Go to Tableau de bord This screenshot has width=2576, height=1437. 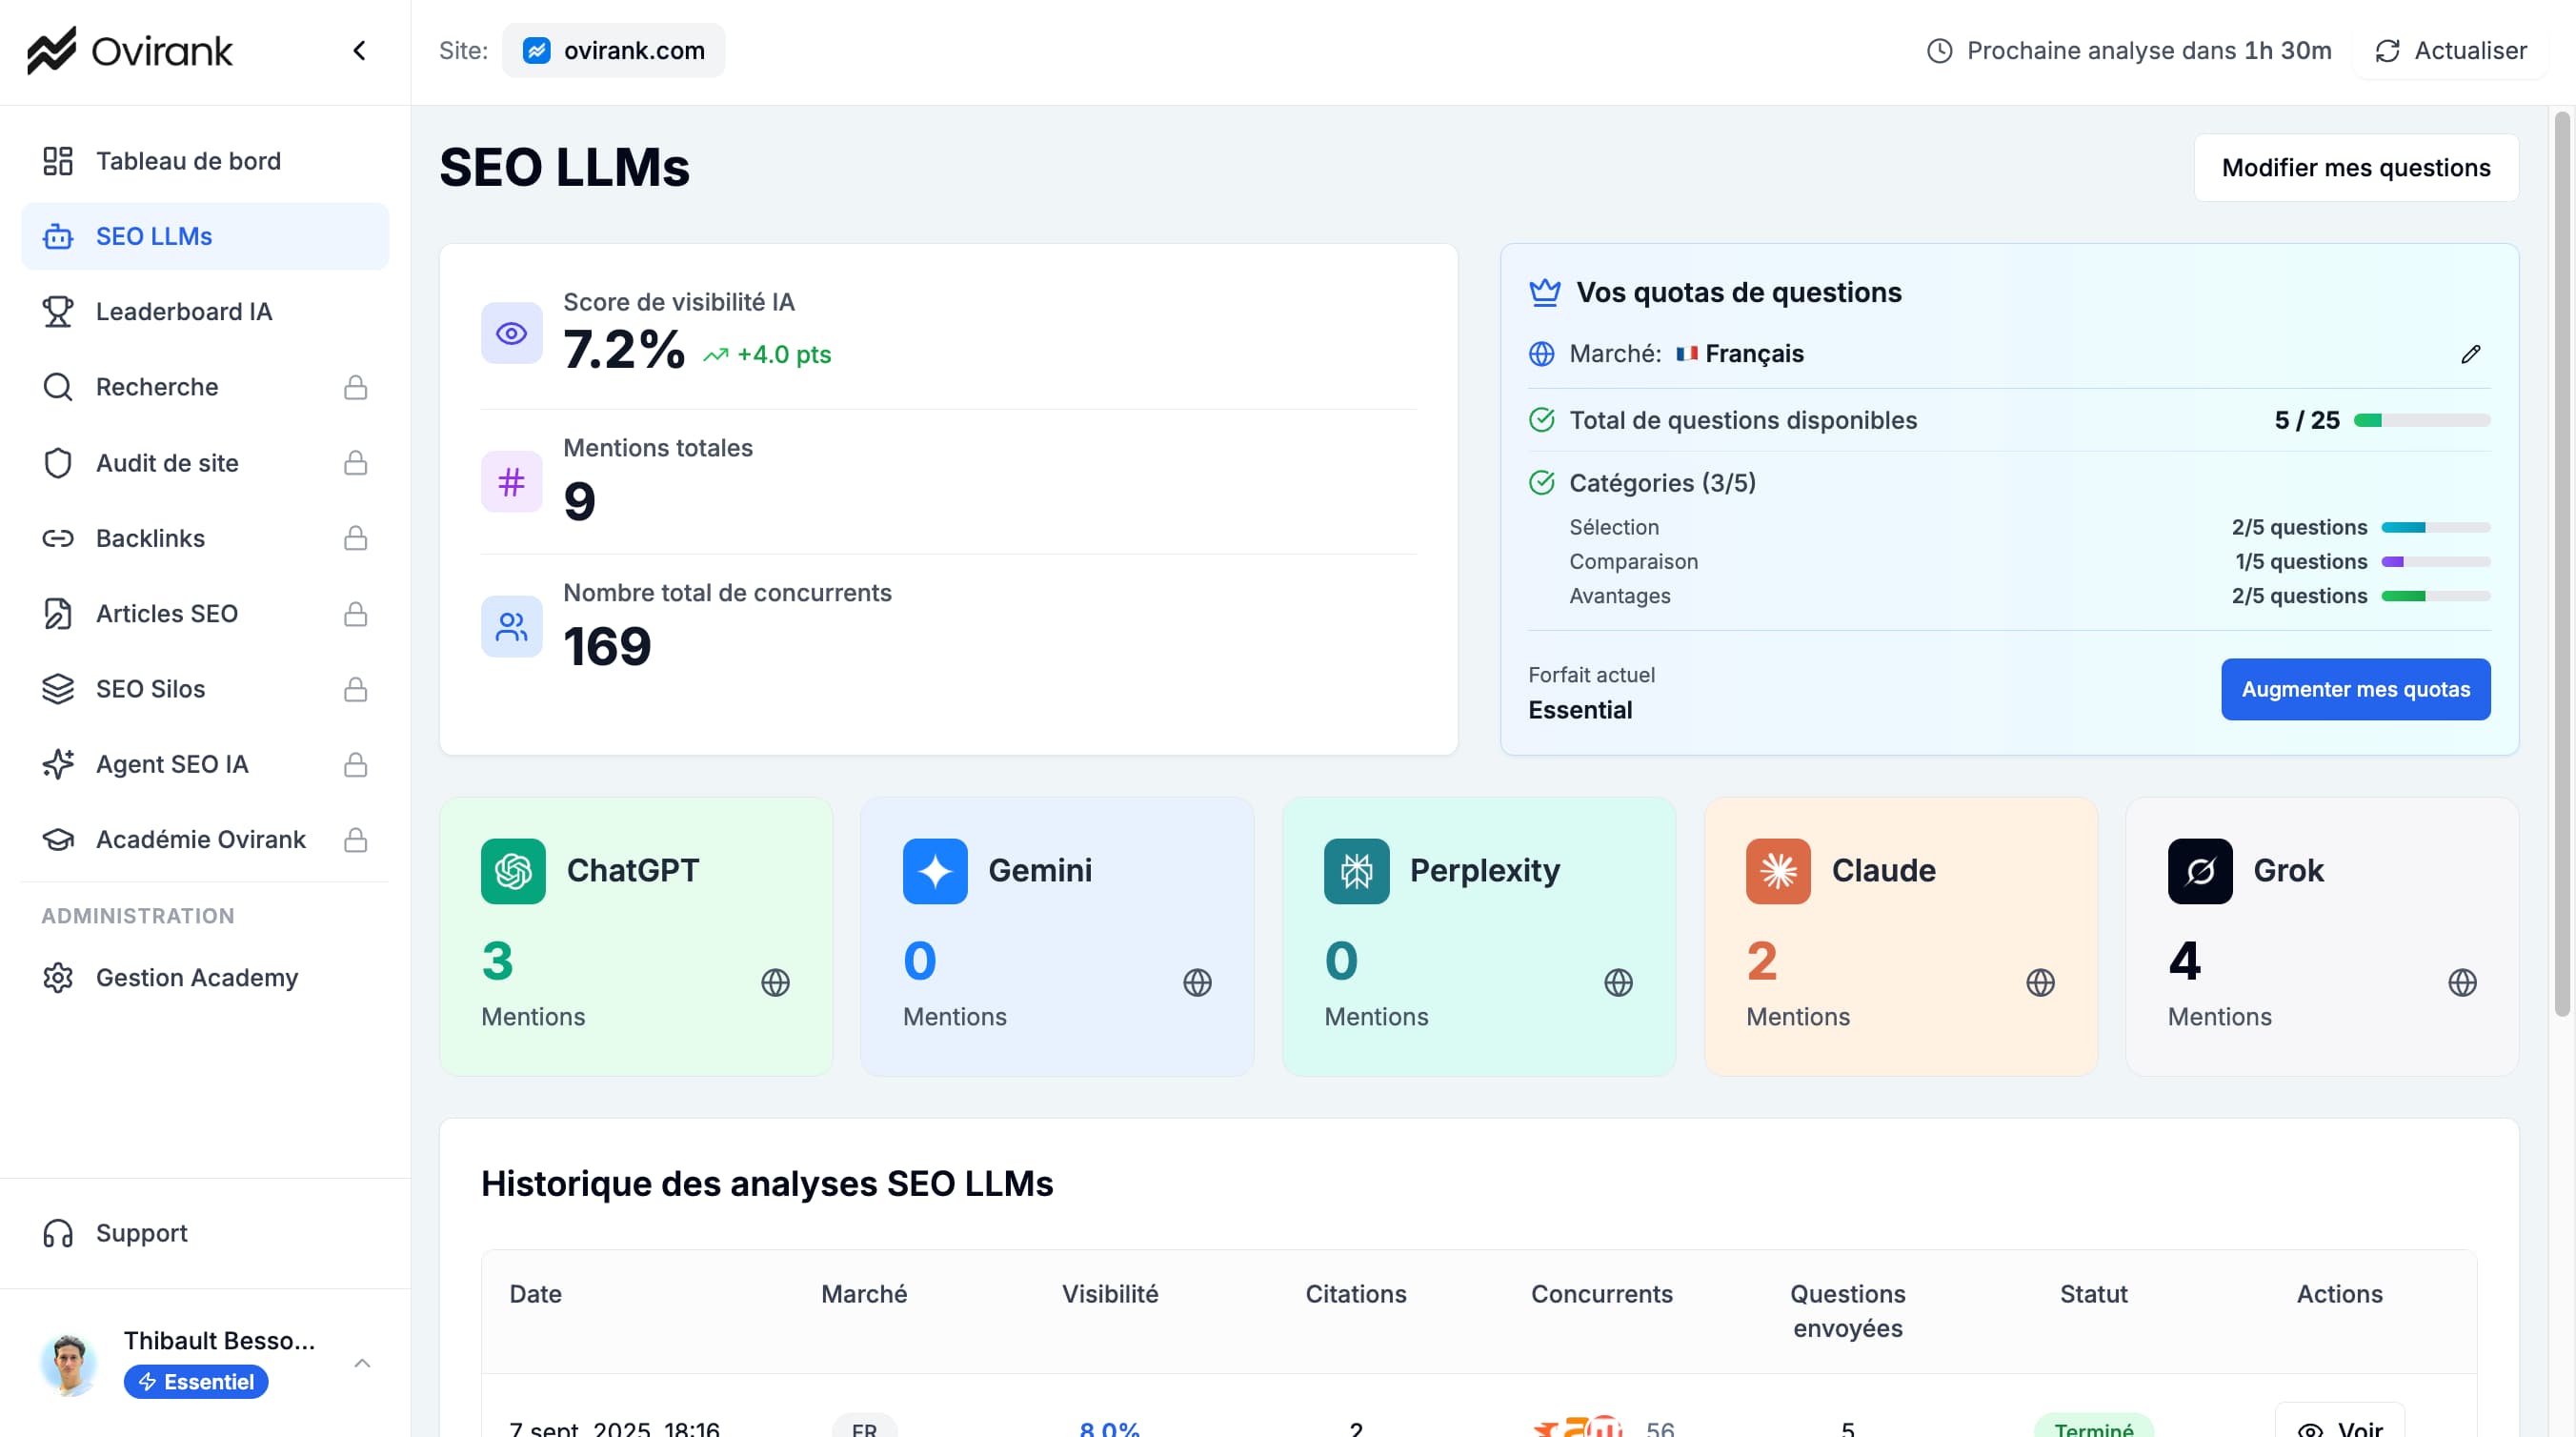(188, 161)
